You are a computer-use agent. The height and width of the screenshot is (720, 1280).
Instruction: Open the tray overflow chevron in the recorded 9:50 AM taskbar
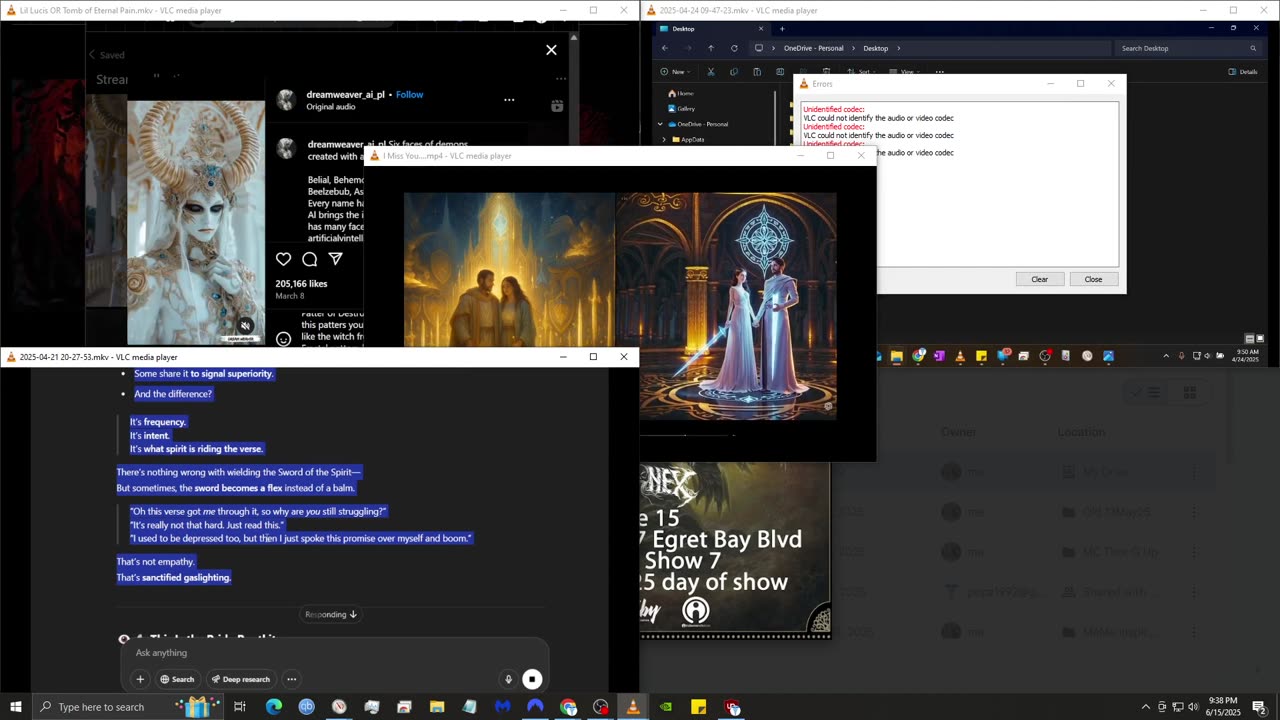(x=1166, y=356)
